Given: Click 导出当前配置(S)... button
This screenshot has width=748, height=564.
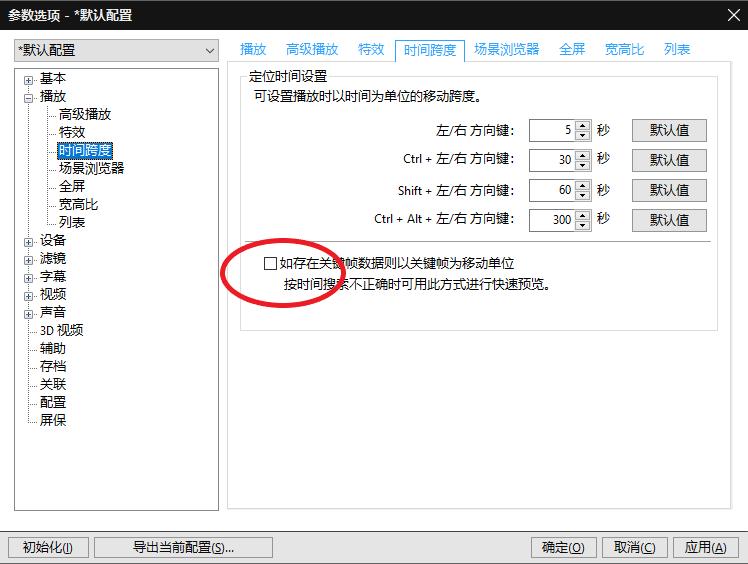Looking at the screenshot, I should point(183,547).
